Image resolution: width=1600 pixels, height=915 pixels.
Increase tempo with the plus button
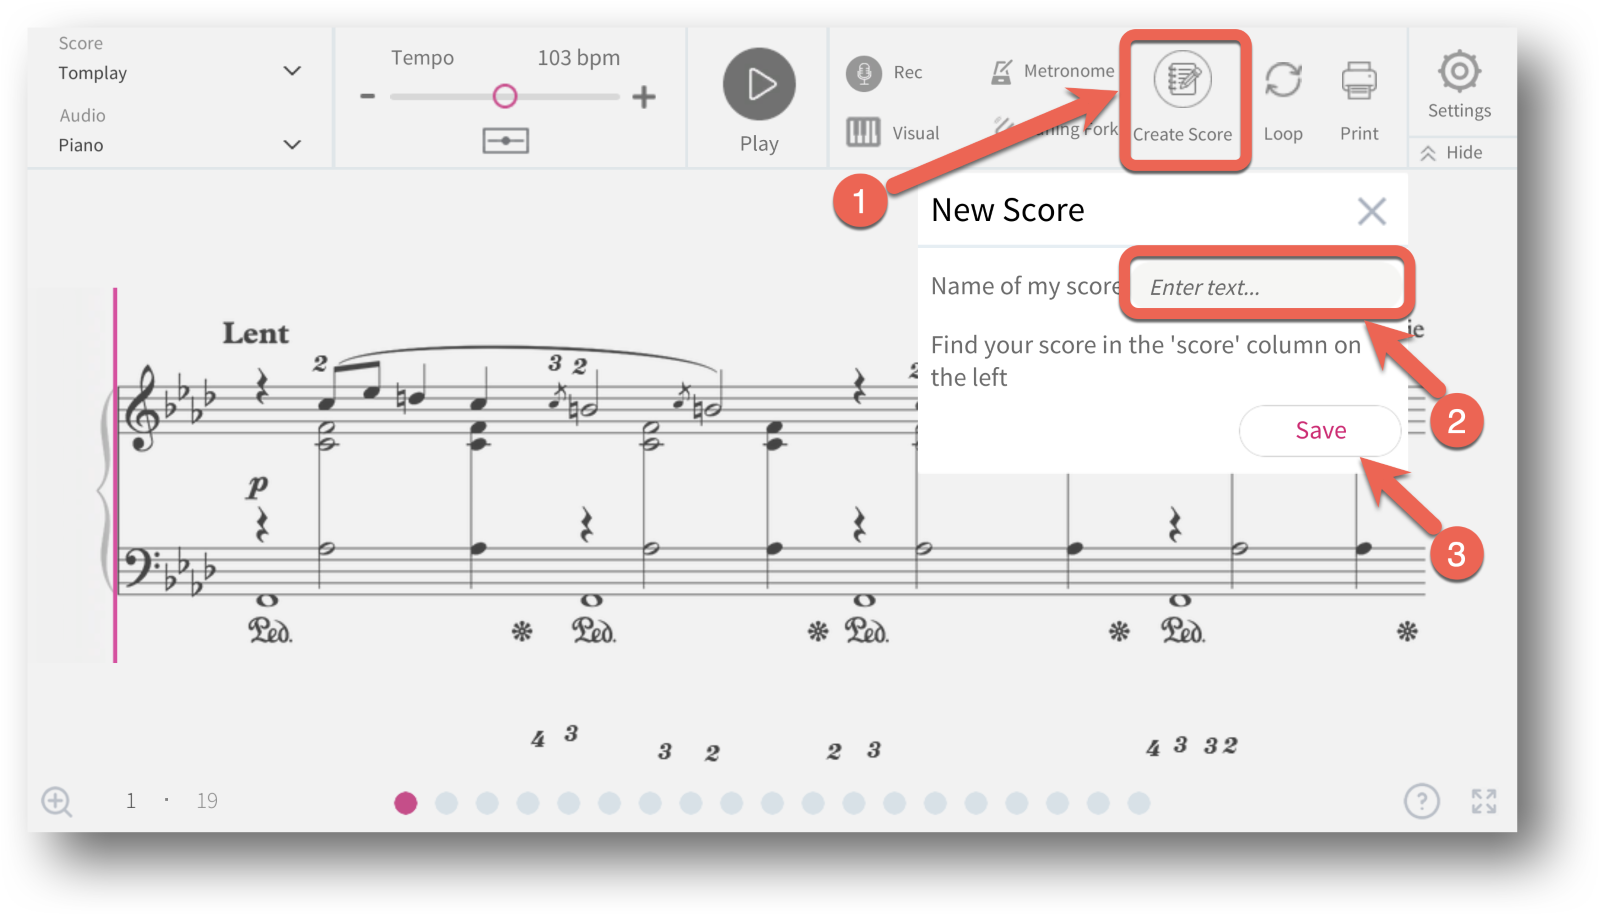[x=644, y=97]
